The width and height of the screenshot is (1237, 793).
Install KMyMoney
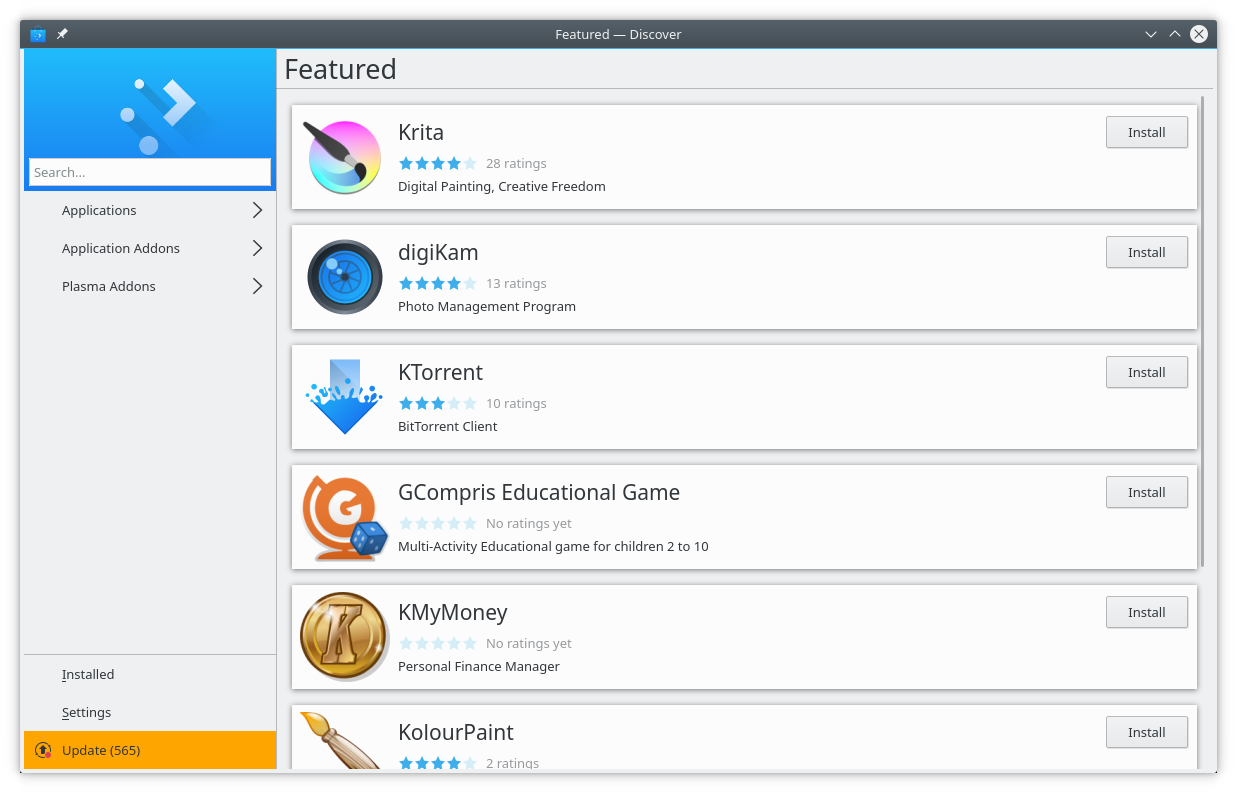1147,612
